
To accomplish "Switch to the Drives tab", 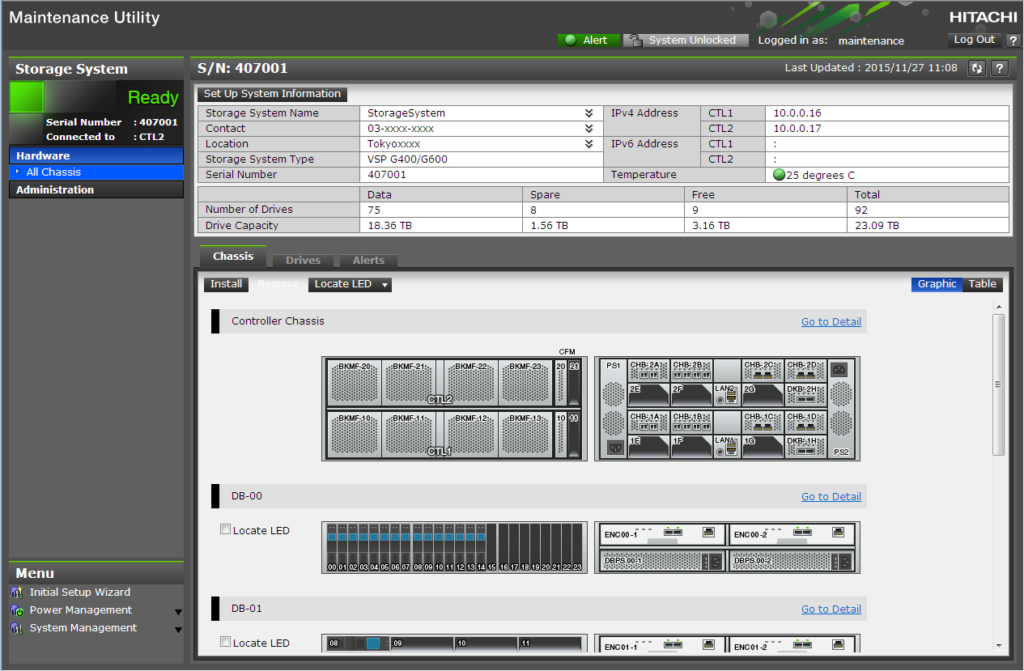I will pos(303,260).
